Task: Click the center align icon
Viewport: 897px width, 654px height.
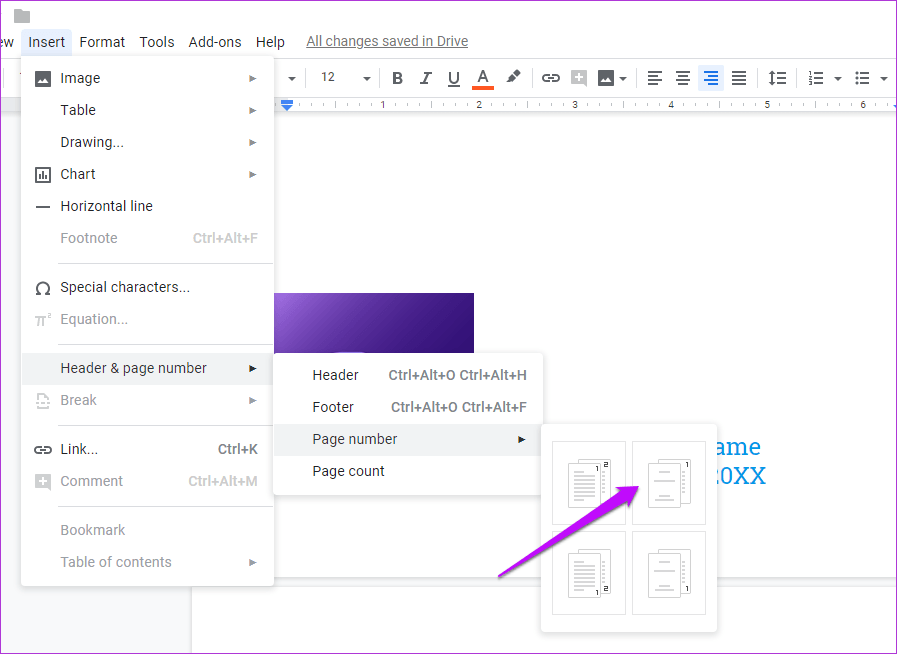Action: (683, 78)
